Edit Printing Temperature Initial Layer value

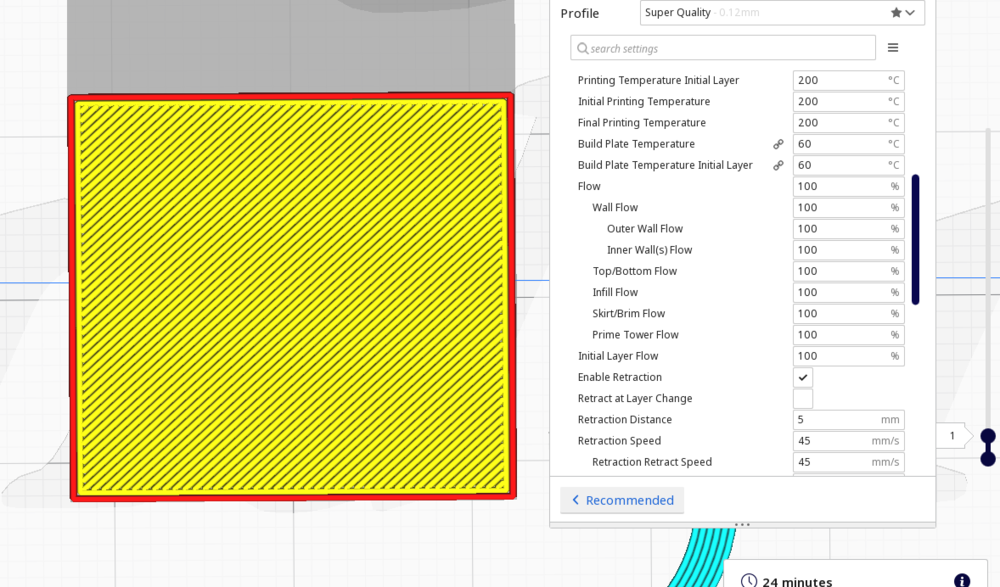tap(848, 80)
